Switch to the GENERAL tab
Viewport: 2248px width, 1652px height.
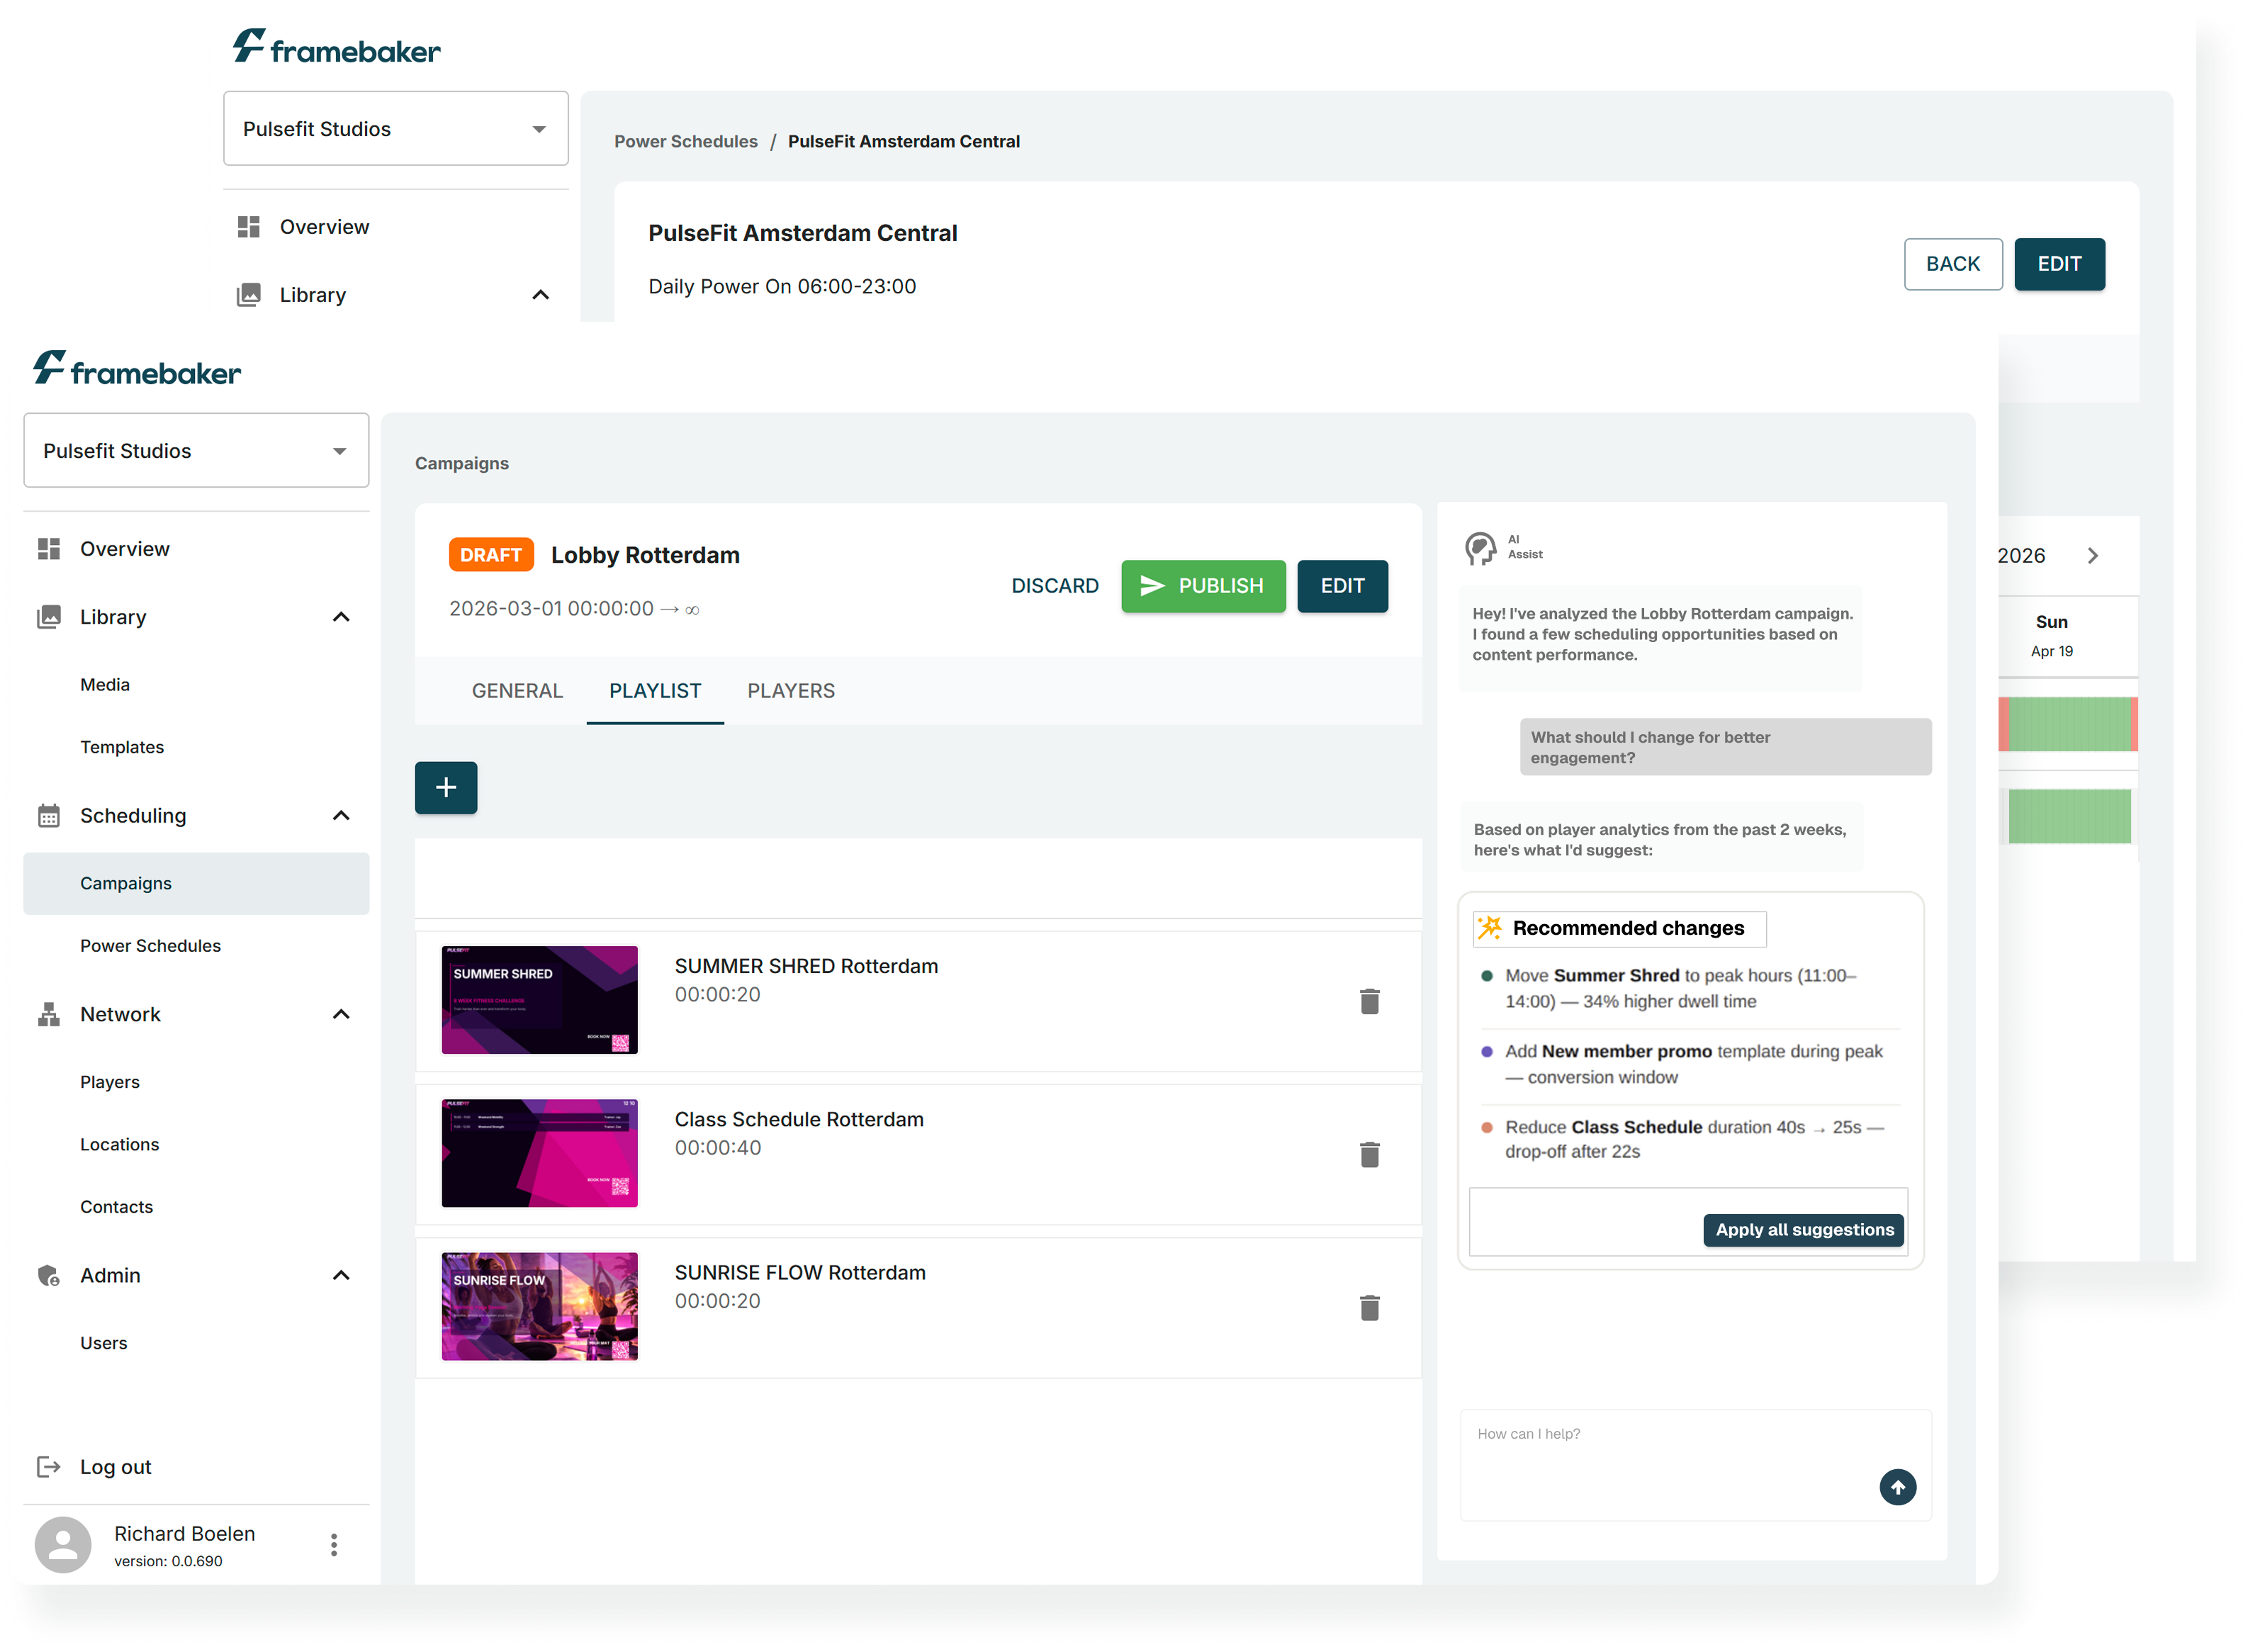click(517, 690)
